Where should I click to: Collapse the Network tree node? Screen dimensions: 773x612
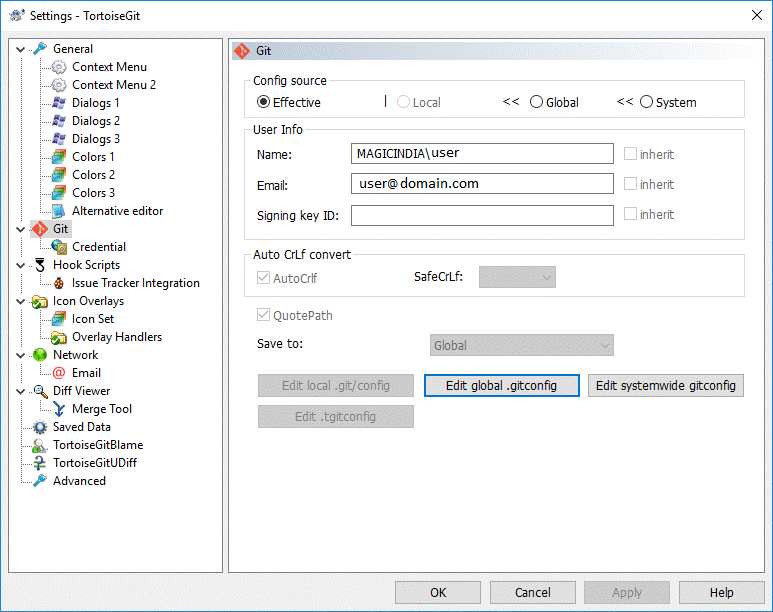[21, 355]
